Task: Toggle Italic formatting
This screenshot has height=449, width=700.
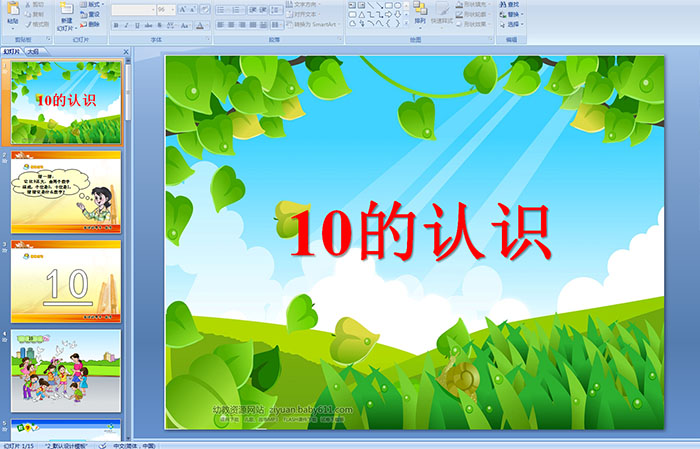Action: (x=126, y=25)
